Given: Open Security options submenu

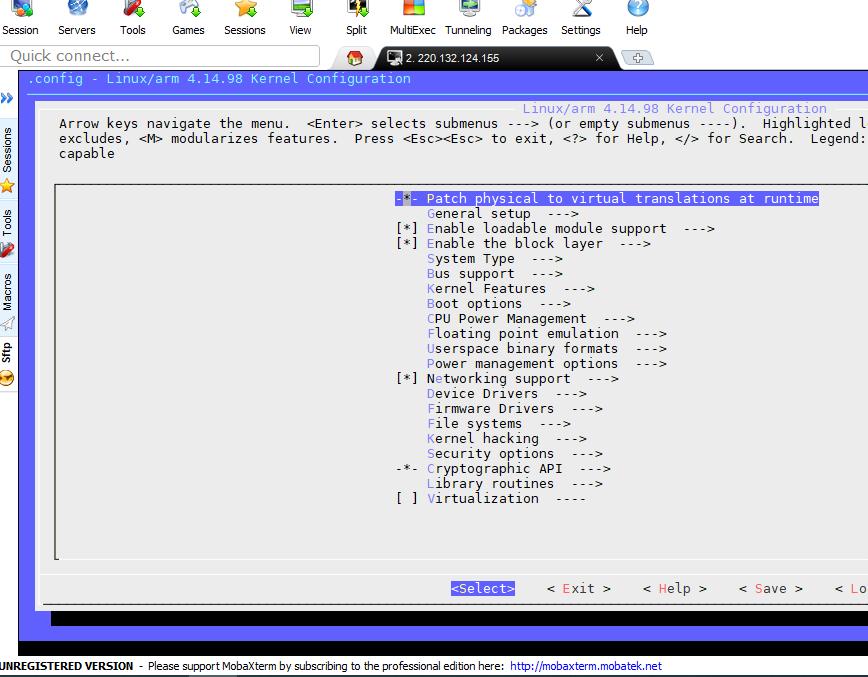Looking at the screenshot, I should click(515, 454).
